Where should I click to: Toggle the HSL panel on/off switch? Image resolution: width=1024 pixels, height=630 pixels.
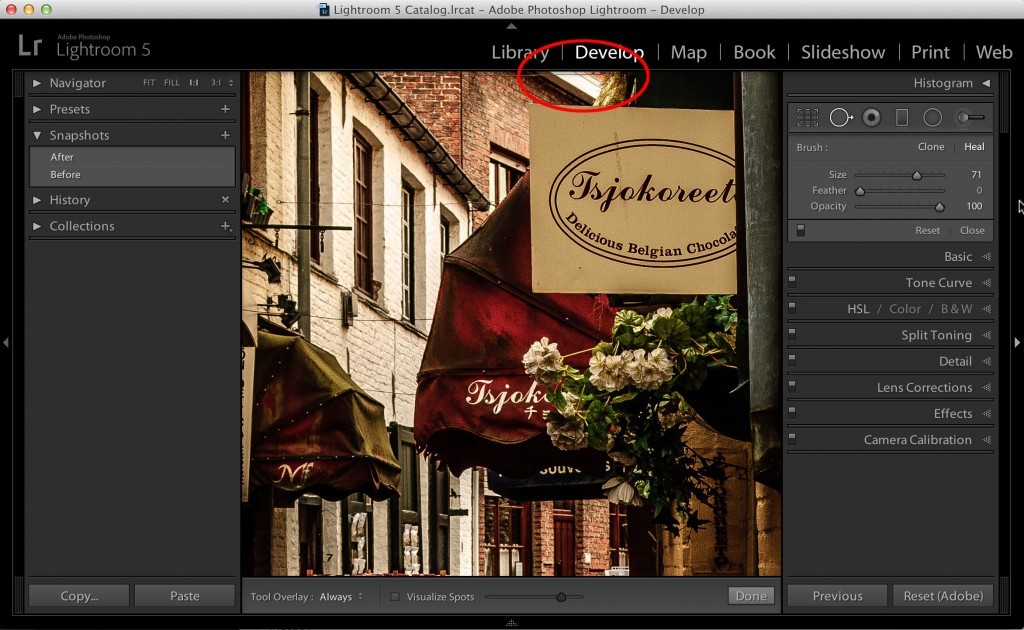792,307
